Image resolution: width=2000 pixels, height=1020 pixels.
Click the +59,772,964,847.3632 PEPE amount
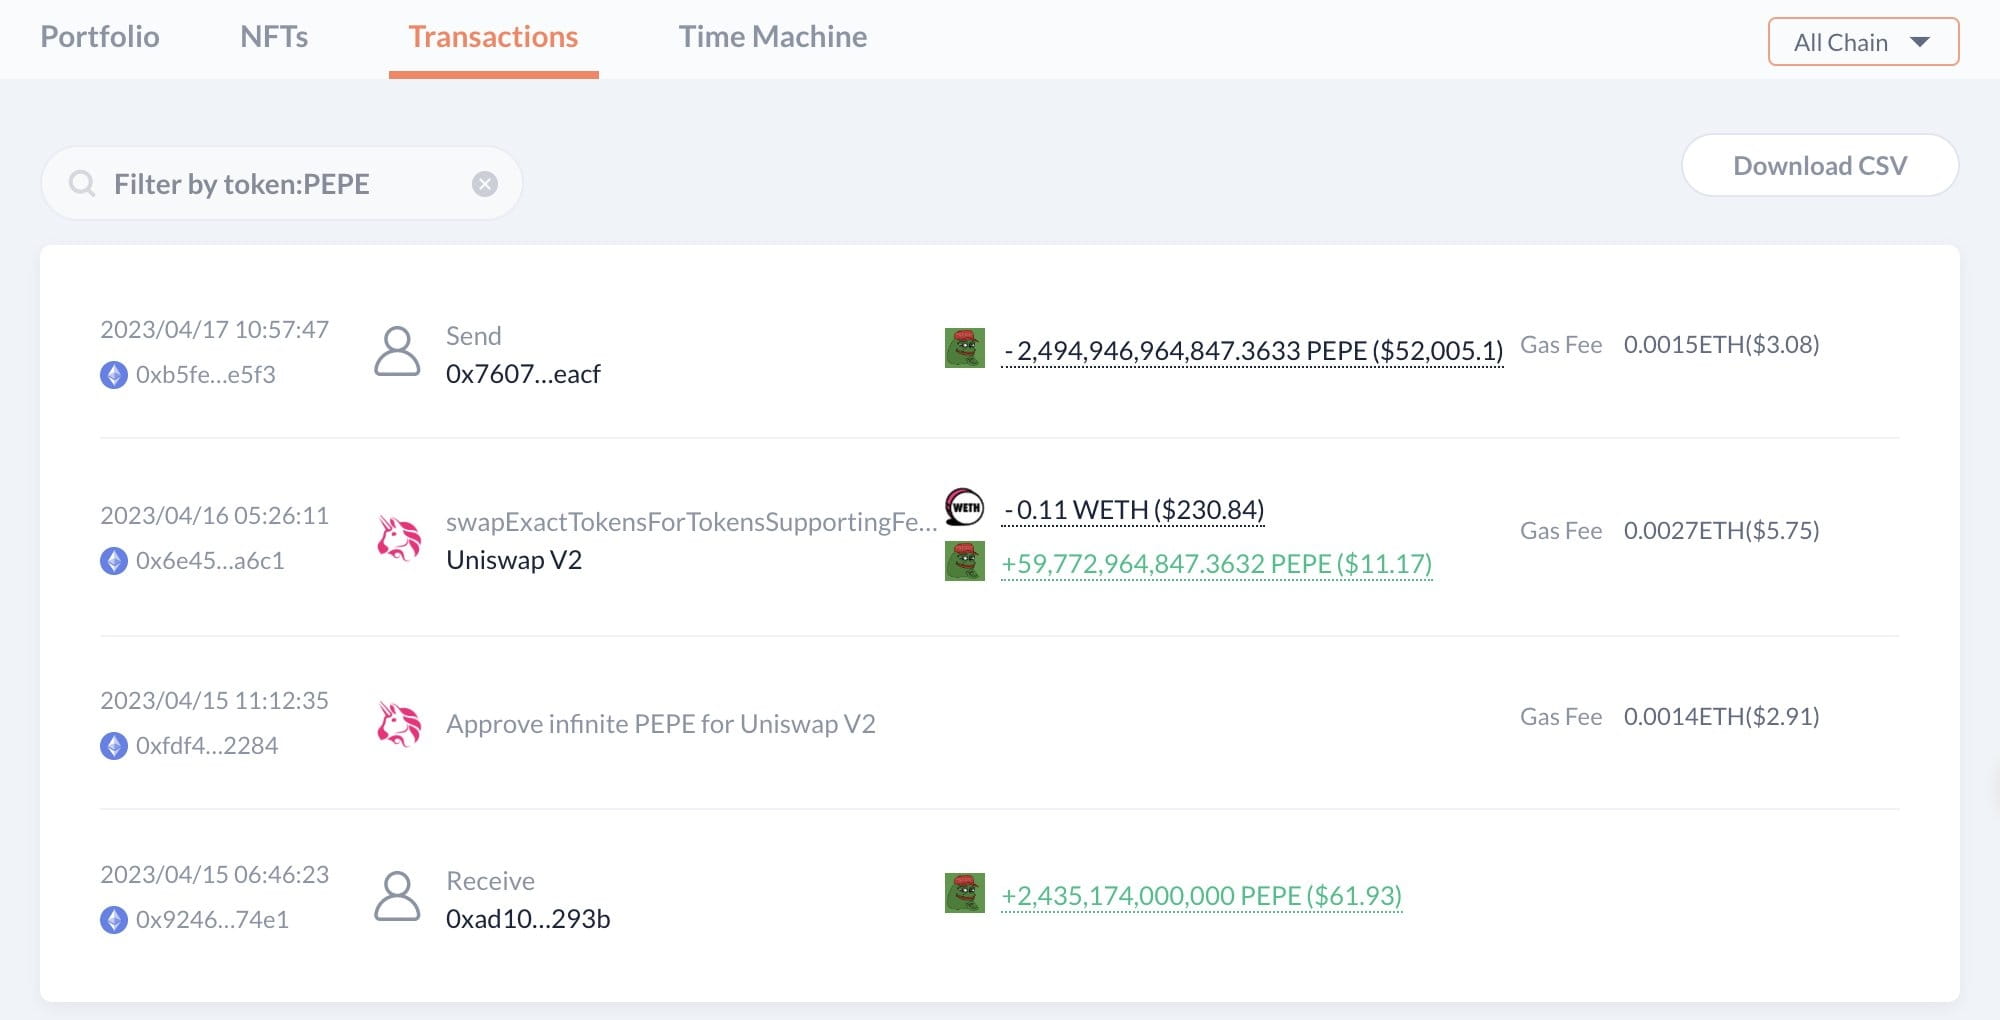[1217, 564]
